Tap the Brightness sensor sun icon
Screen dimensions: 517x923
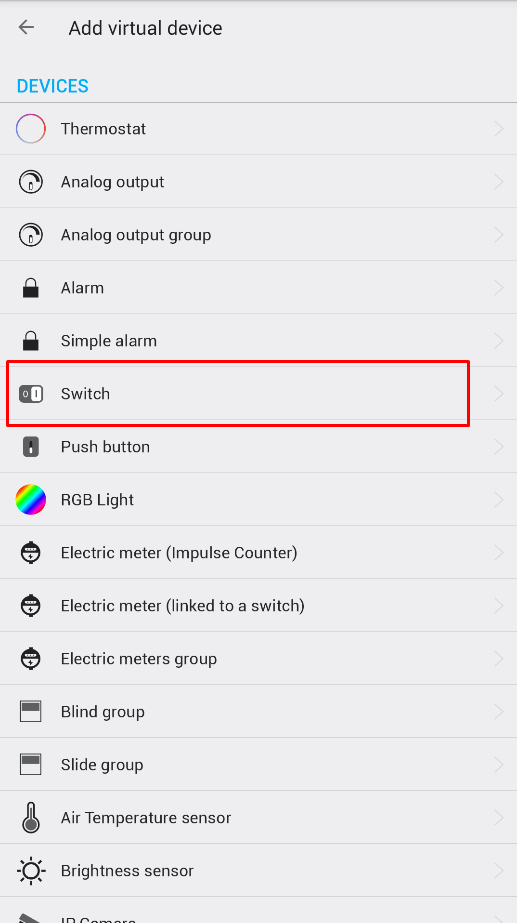point(31,871)
